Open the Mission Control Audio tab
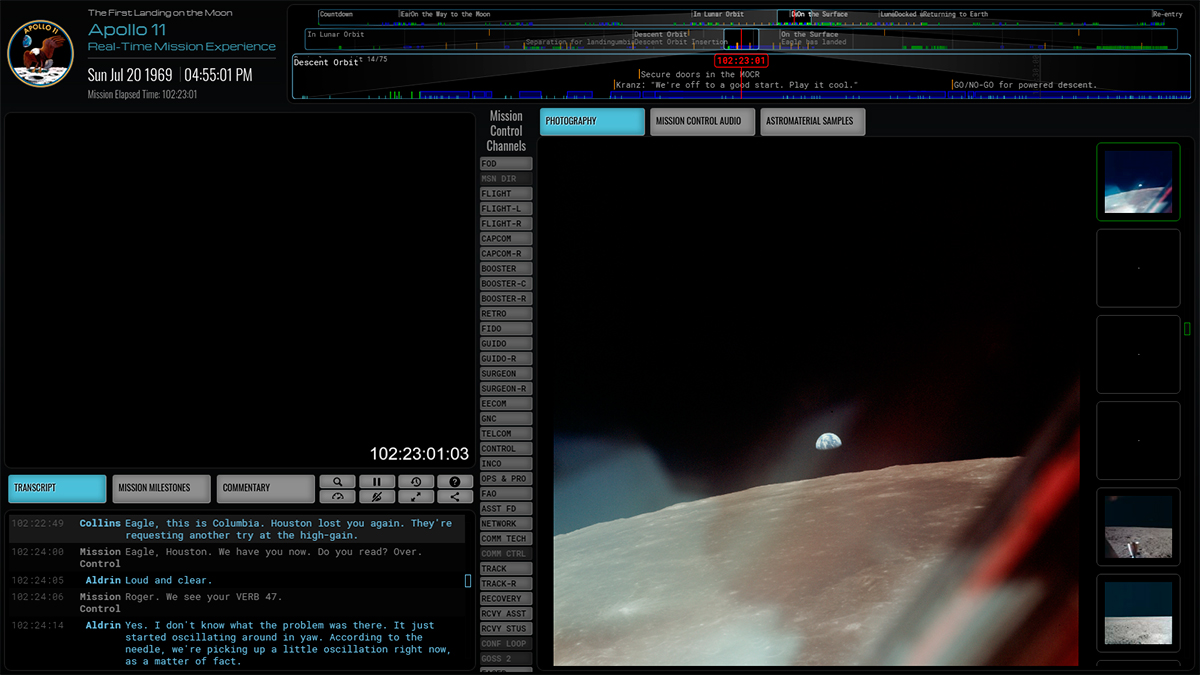Image resolution: width=1200 pixels, height=675 pixels. (704, 122)
